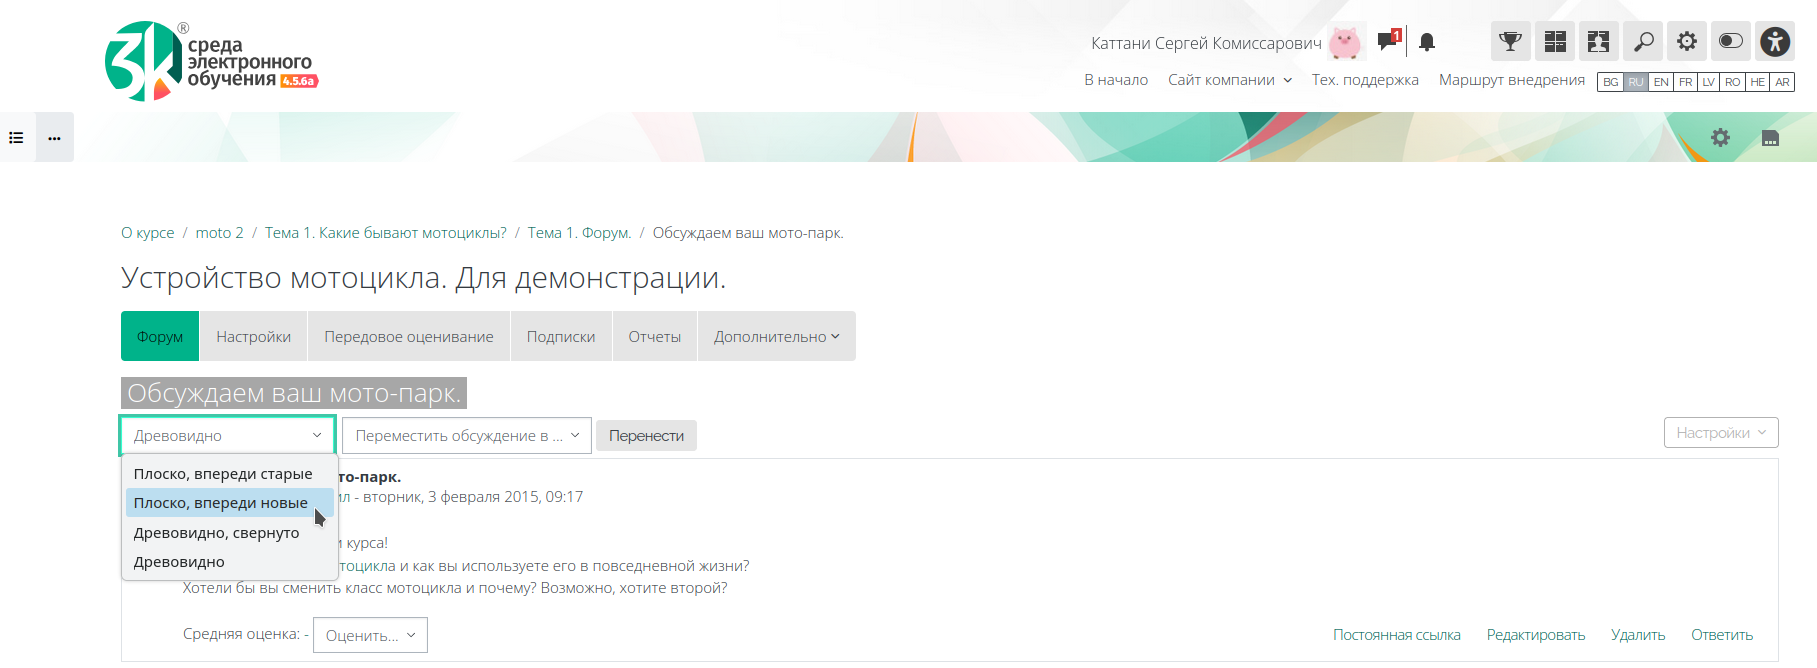
Task: Open the gear icon in banner
Action: [1719, 138]
